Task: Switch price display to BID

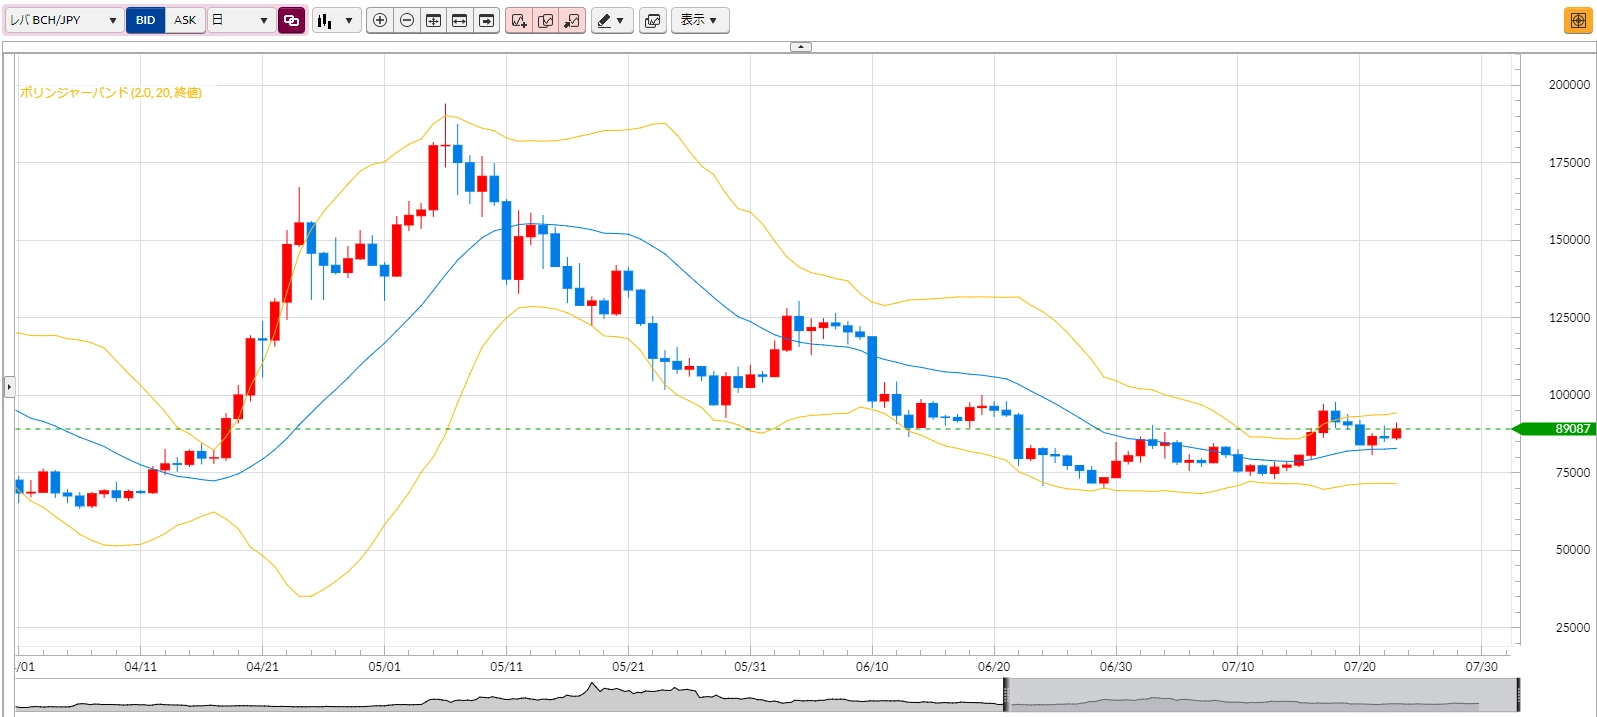Action: [146, 20]
